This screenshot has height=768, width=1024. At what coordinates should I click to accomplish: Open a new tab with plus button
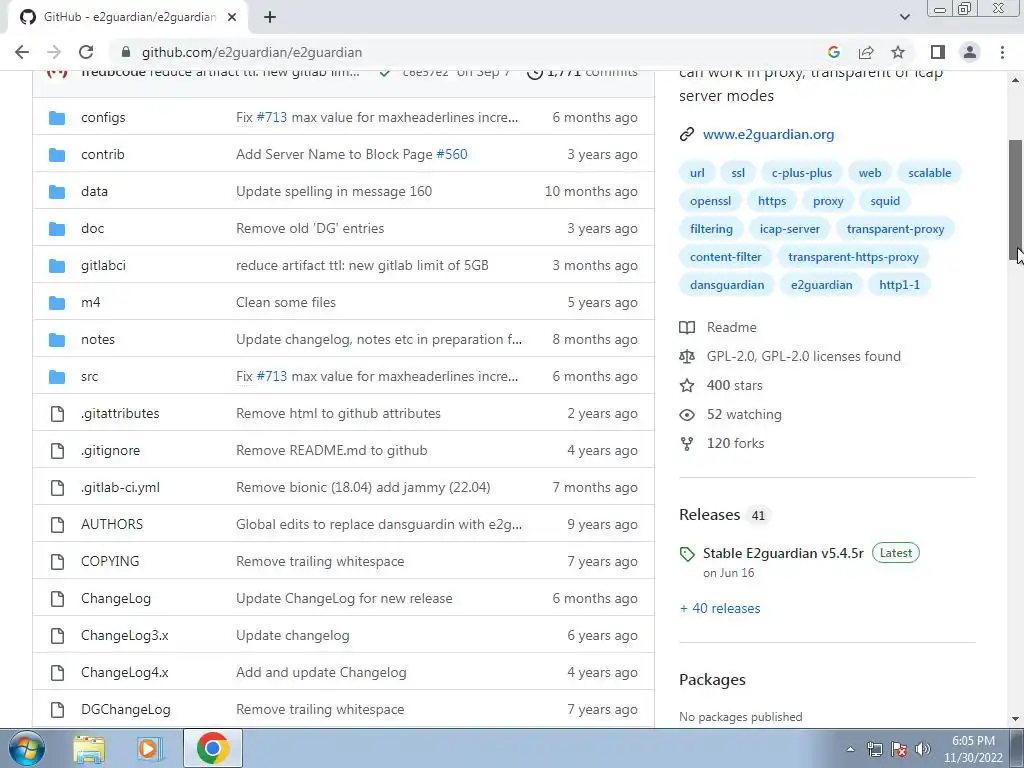coord(270,17)
